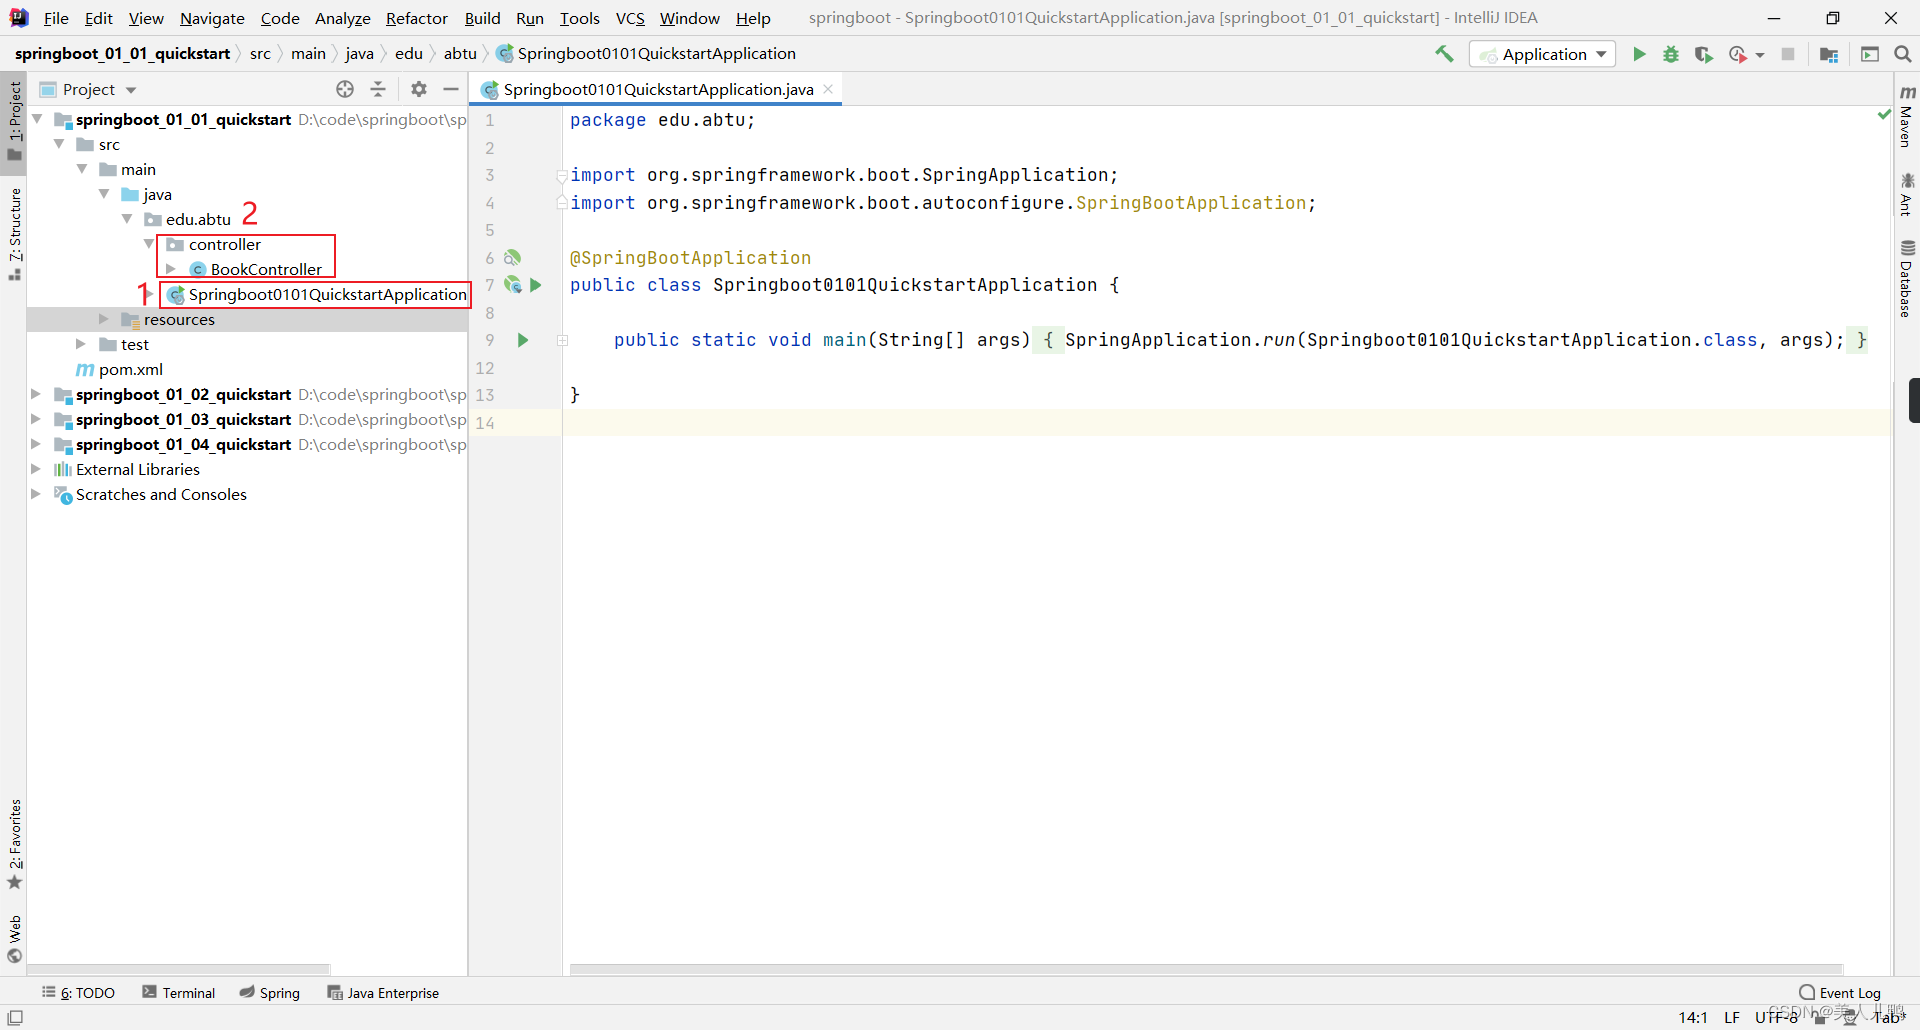The image size is (1920, 1030).
Task: Open the Navigate menu
Action: pyautogui.click(x=212, y=18)
